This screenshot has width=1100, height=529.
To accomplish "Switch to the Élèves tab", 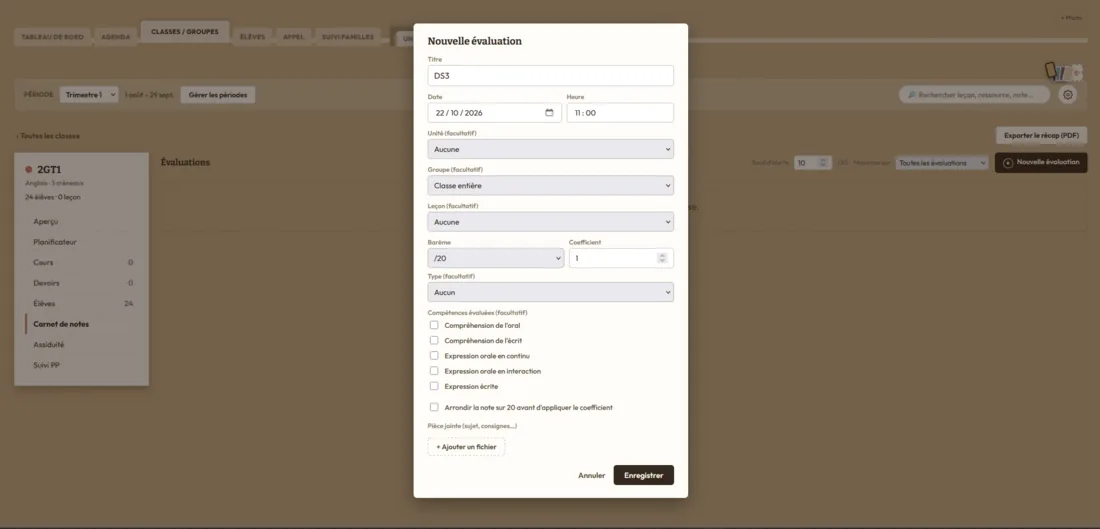I will [253, 36].
